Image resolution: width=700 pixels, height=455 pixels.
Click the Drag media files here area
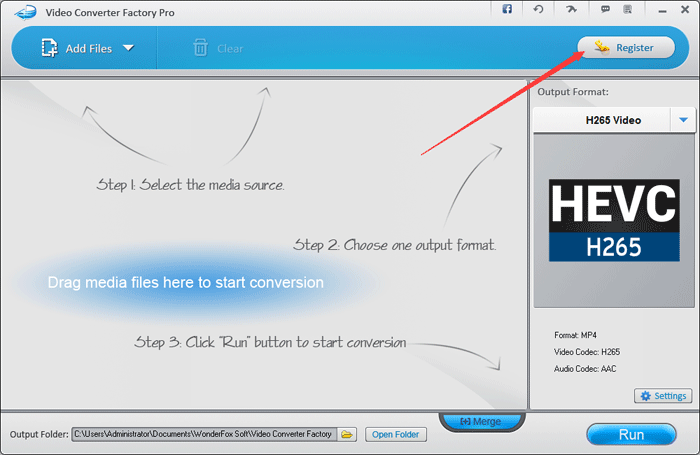pos(186,282)
